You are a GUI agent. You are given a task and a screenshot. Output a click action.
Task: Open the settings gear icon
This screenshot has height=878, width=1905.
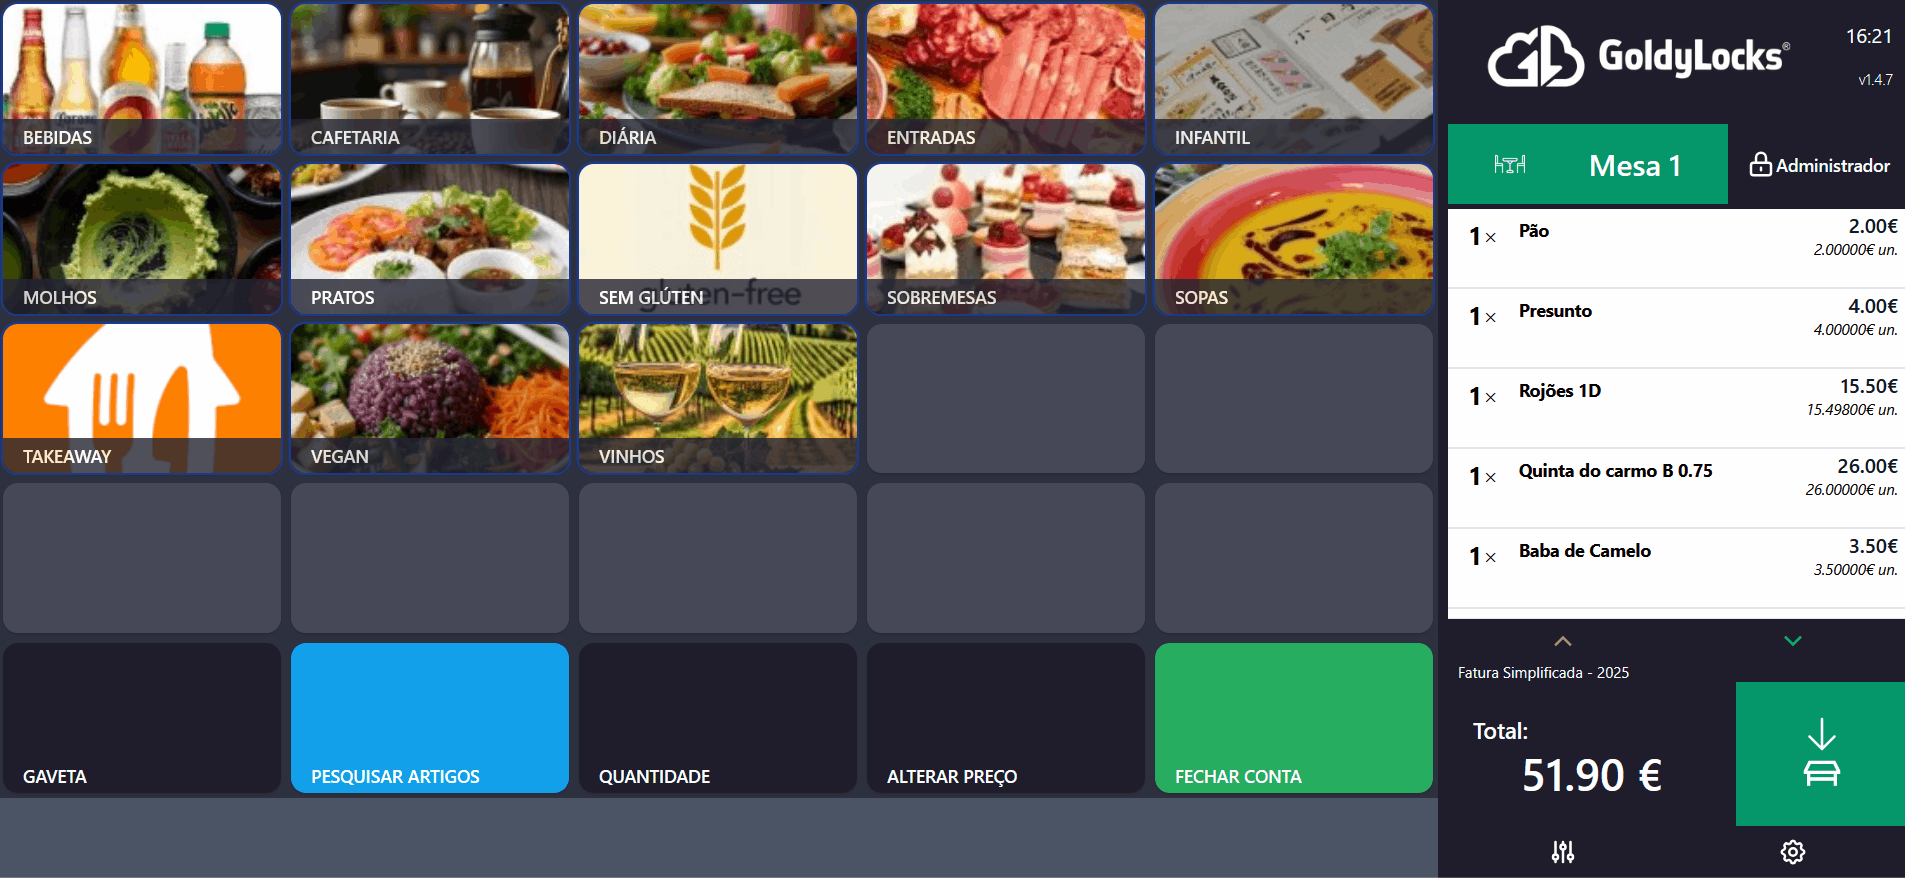point(1792,852)
